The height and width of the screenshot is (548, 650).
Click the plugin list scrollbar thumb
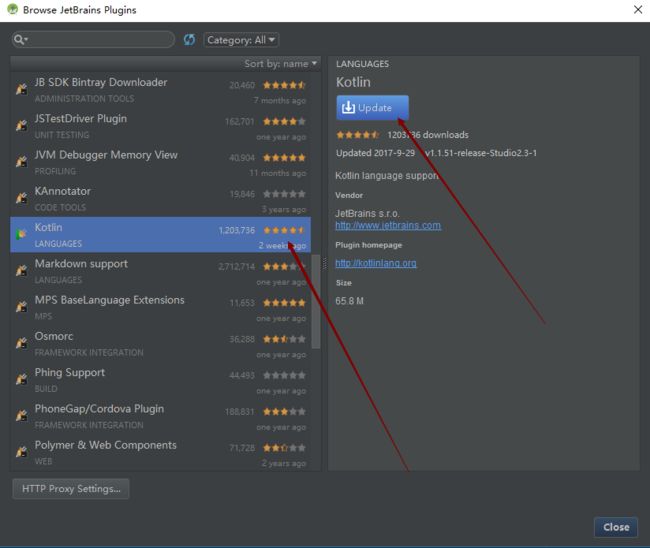[x=316, y=302]
